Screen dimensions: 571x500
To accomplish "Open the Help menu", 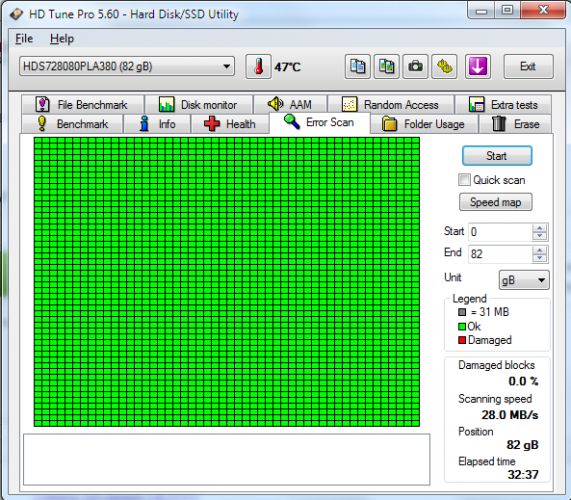I will (62, 39).
